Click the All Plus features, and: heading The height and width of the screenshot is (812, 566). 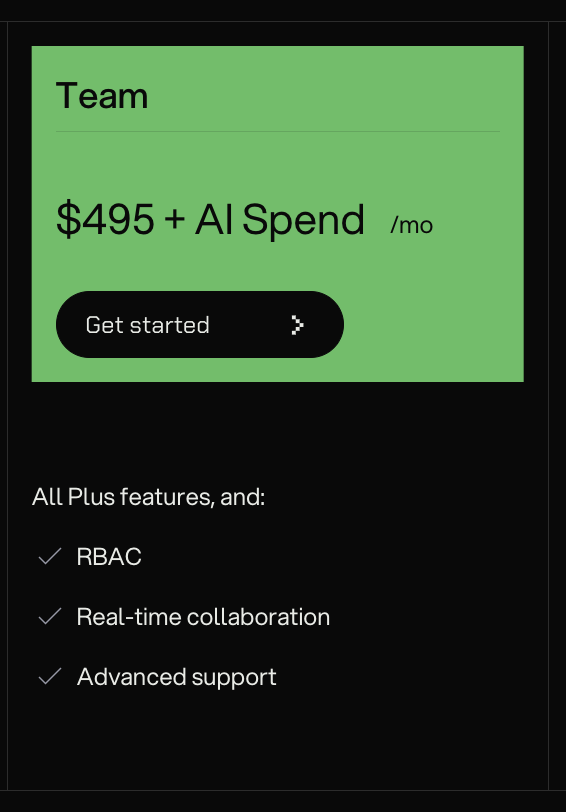coord(149,497)
